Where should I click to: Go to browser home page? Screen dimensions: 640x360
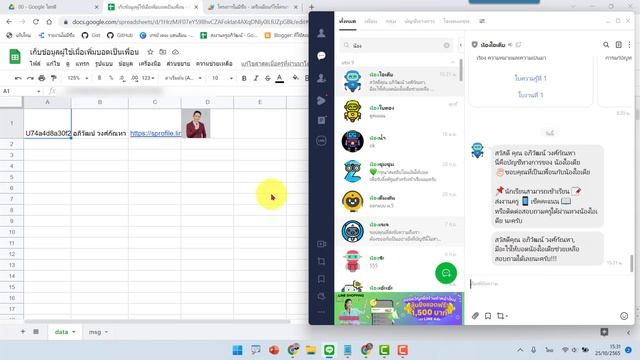point(49,22)
